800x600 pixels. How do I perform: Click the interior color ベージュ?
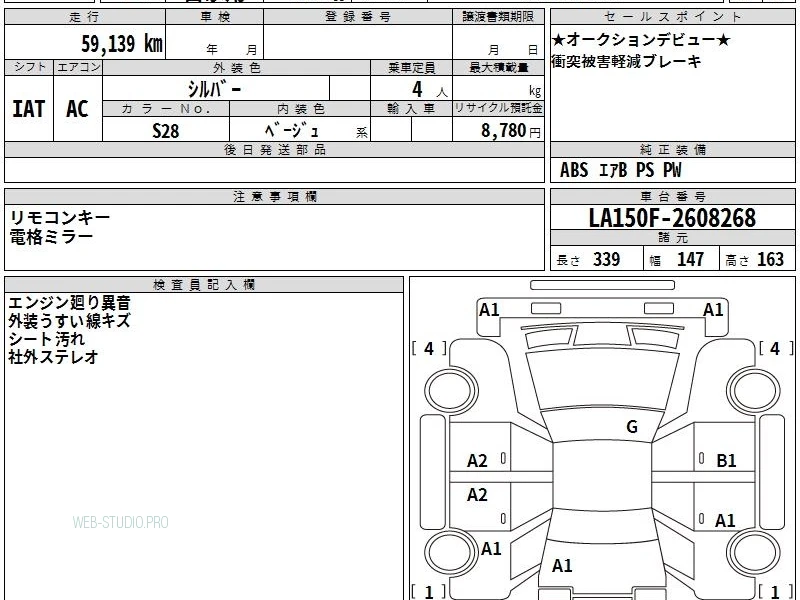(292, 131)
